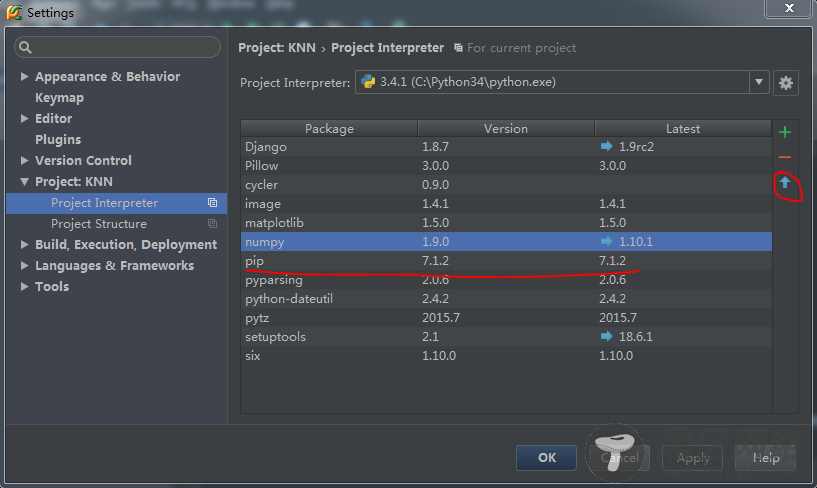Select the python-dateutil package row
Viewport: 817px width, 488px height.
click(506, 298)
